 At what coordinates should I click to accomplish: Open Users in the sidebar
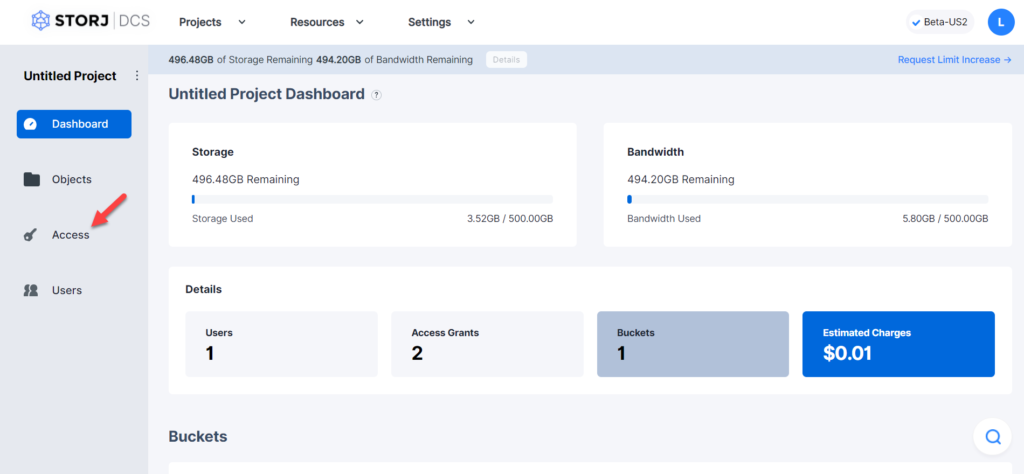click(x=67, y=291)
